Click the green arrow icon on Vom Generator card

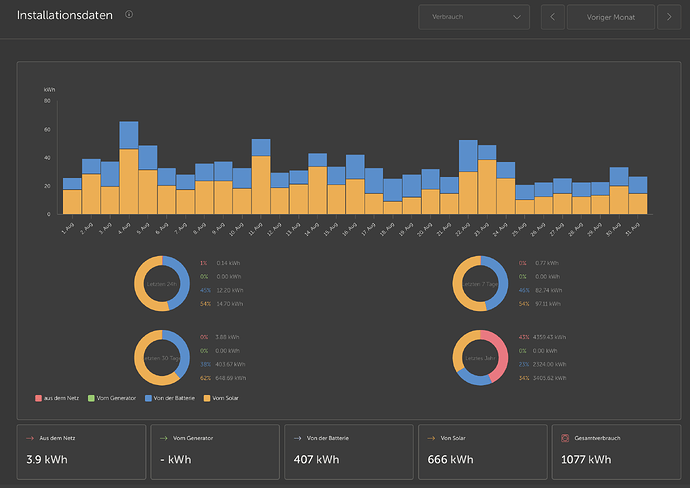(x=164, y=438)
